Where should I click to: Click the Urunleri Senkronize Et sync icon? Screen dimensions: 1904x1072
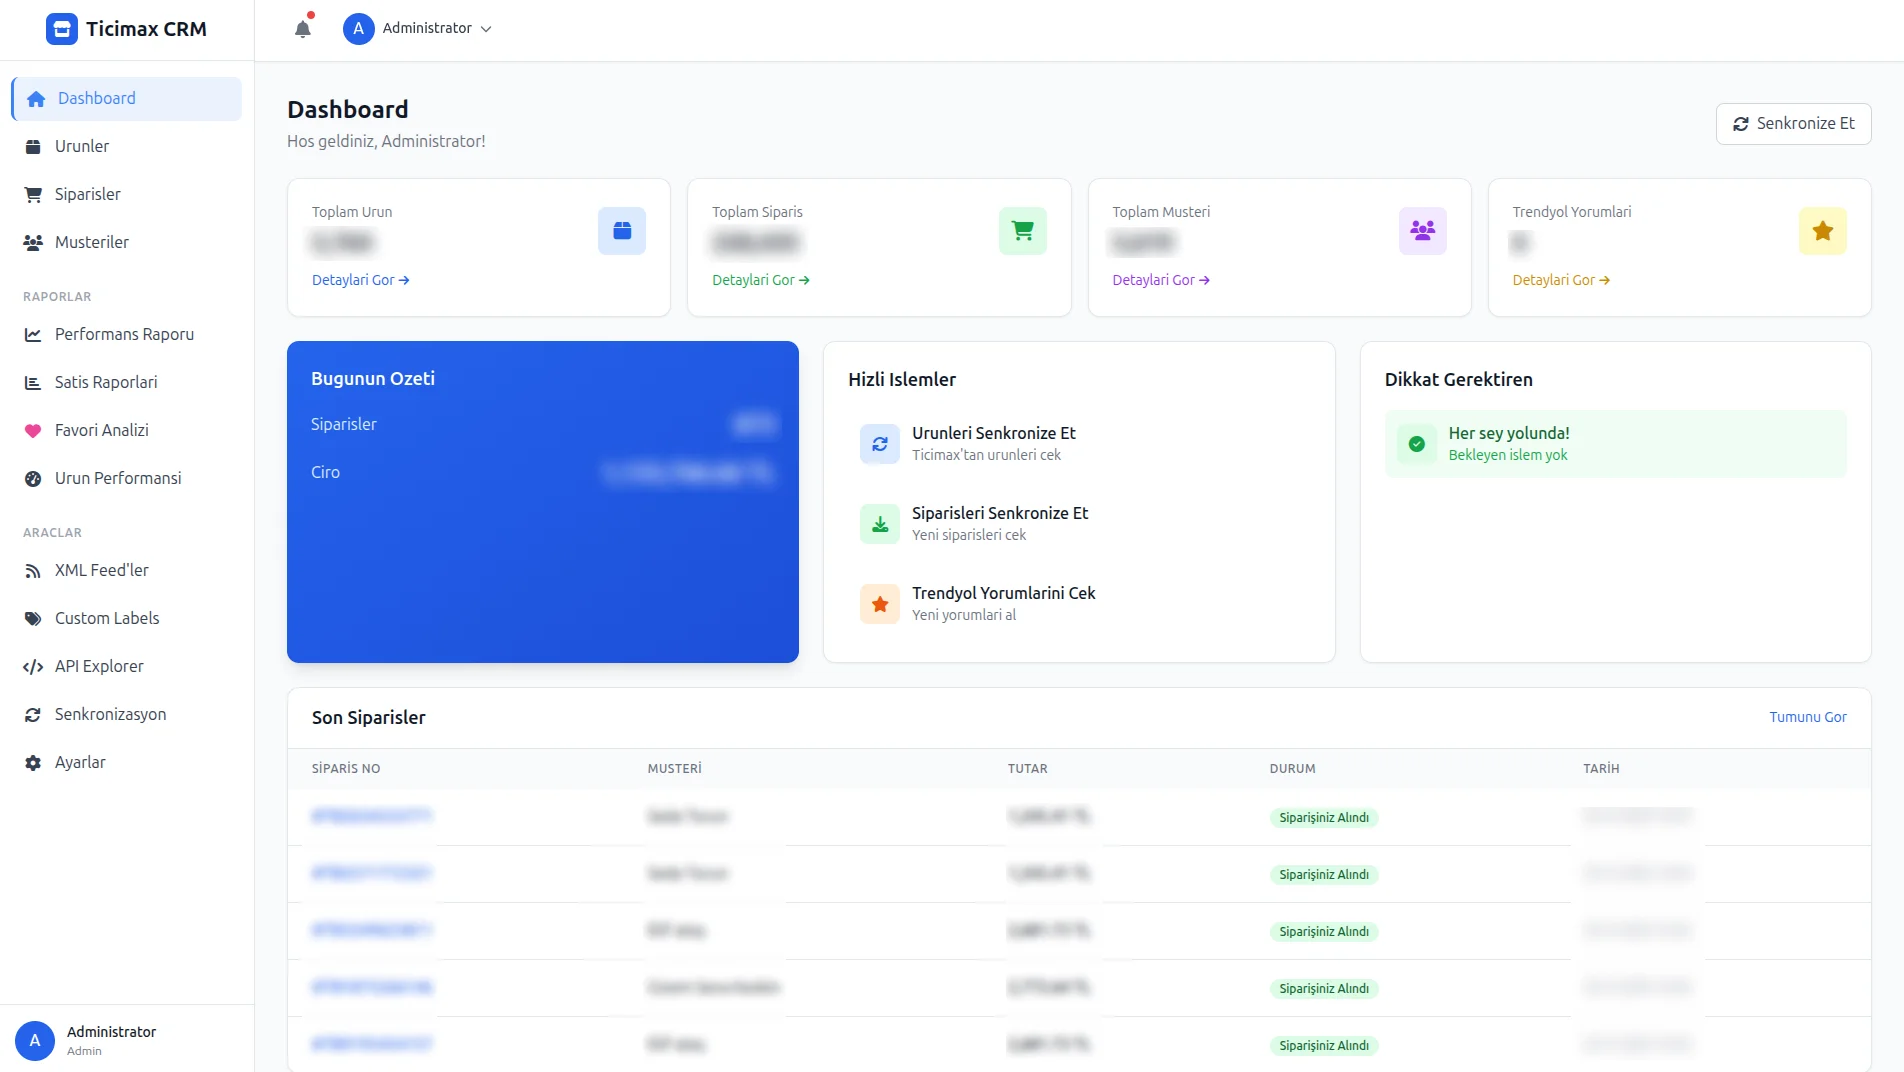[880, 444]
